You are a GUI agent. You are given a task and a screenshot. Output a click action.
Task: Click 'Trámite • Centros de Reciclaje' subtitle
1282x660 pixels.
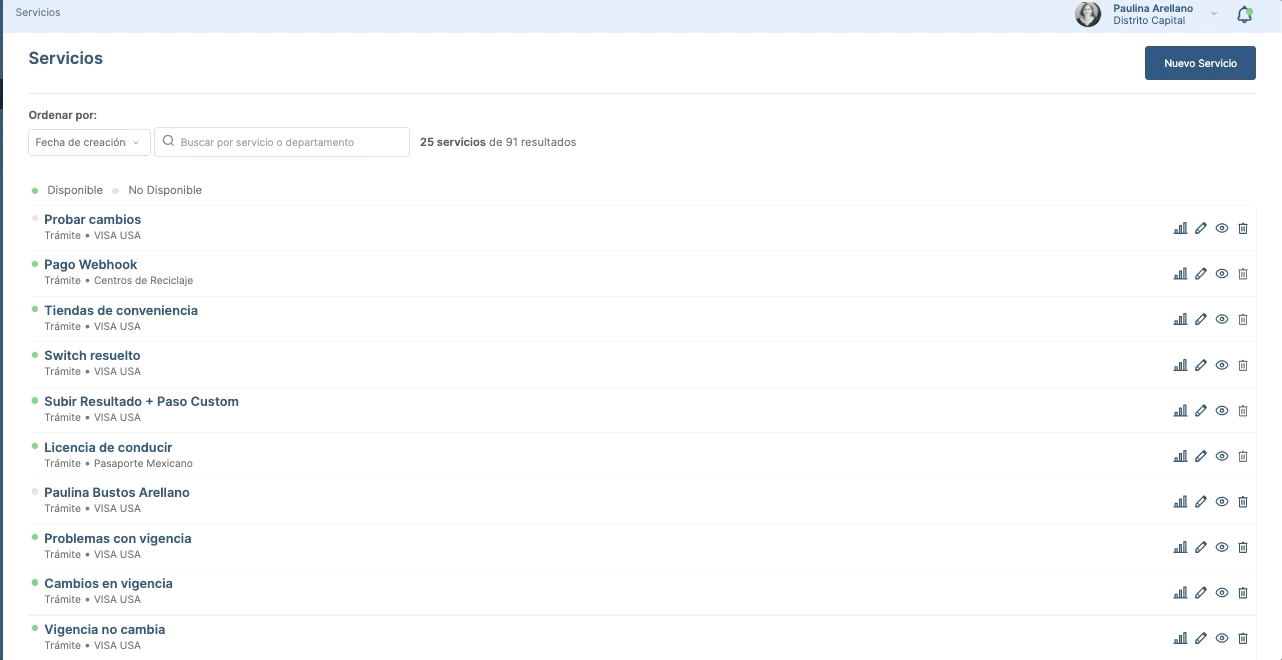point(119,280)
